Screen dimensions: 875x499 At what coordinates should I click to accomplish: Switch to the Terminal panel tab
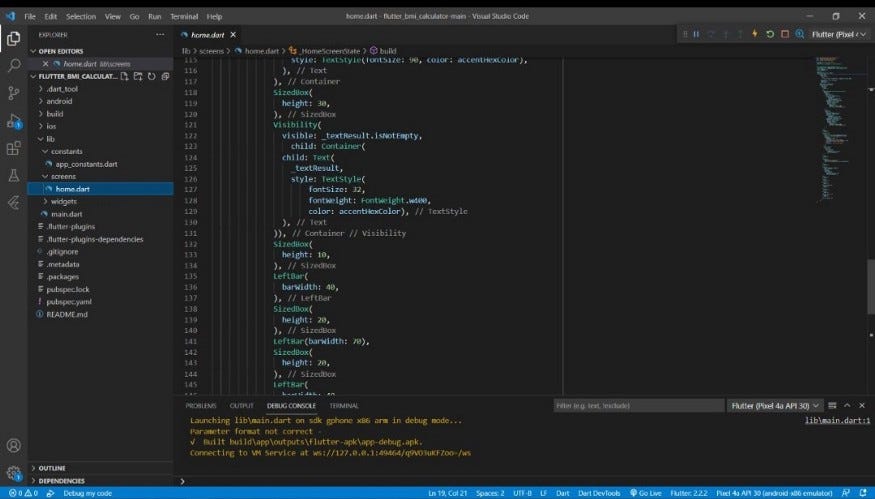pyautogui.click(x=344, y=406)
